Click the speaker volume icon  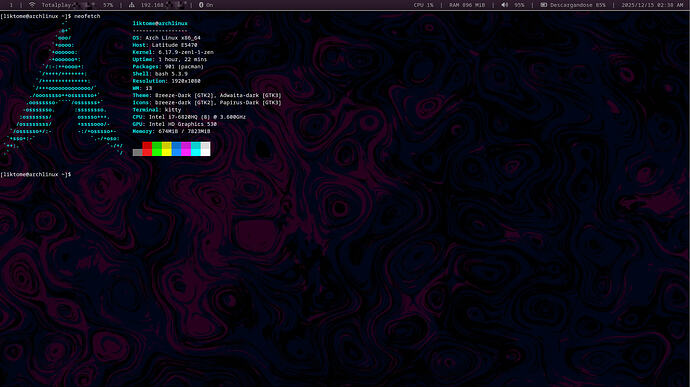pos(505,5)
